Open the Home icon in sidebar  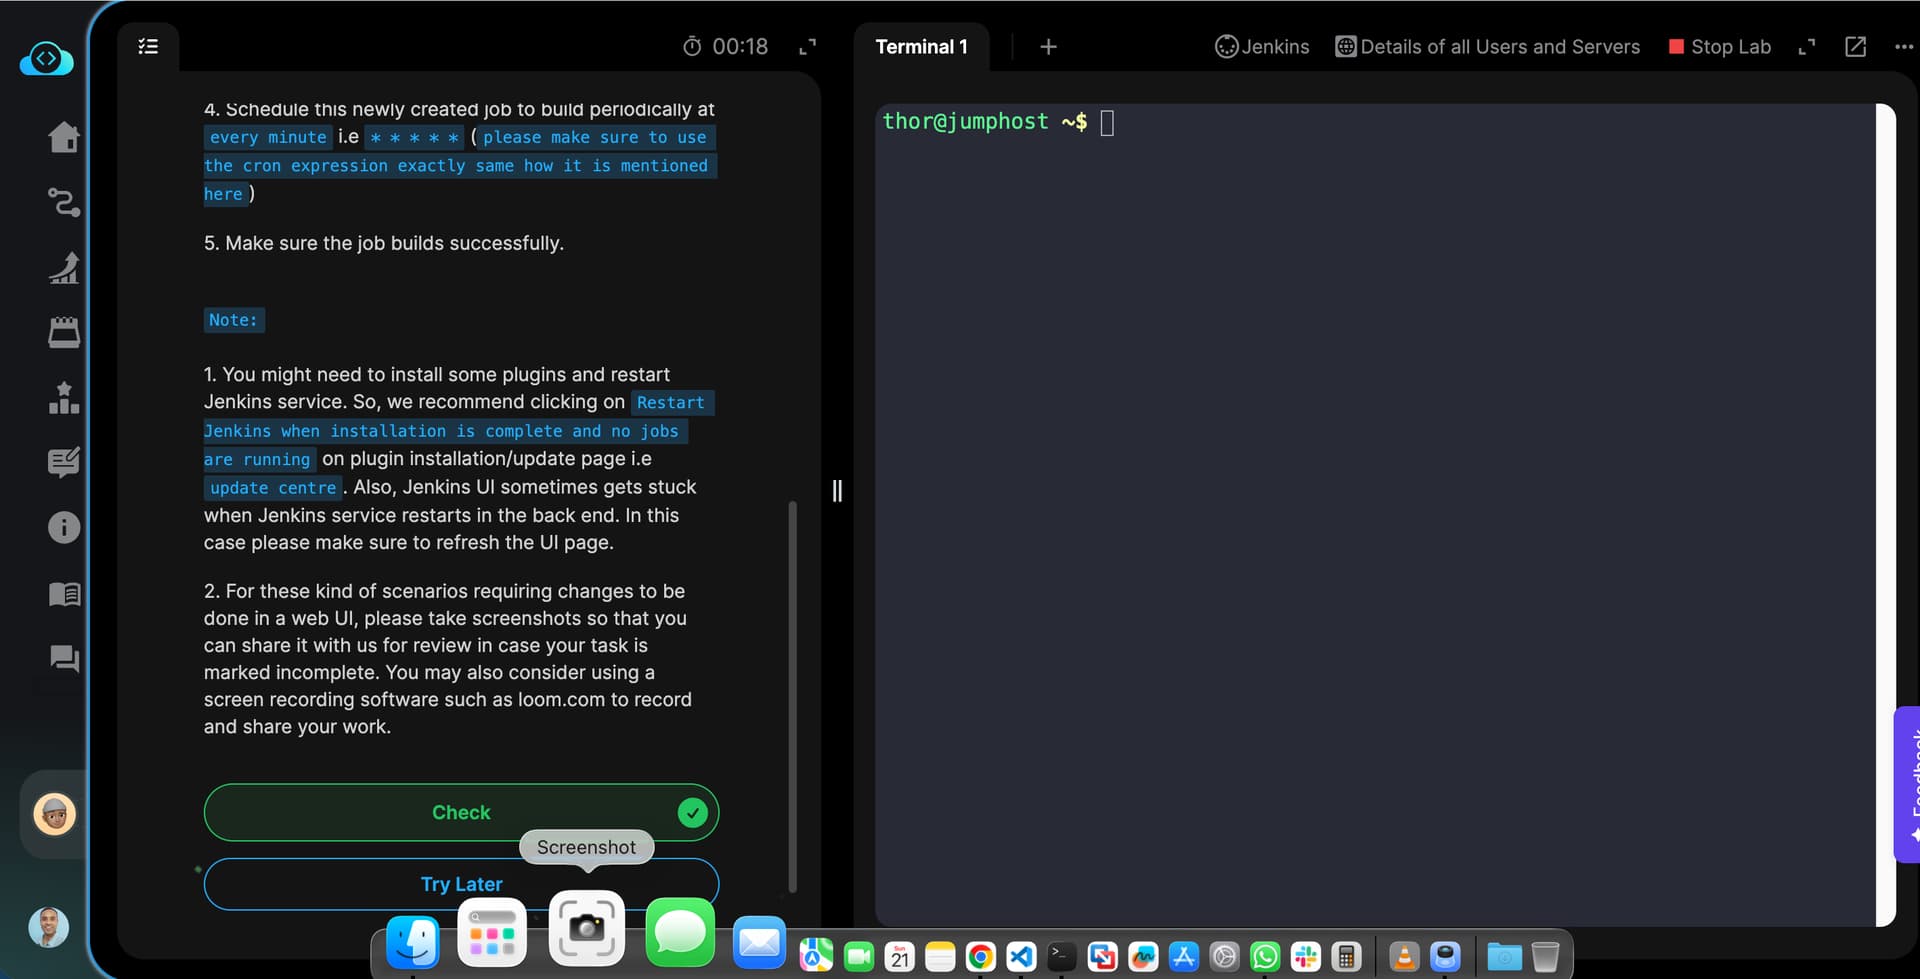[x=64, y=137]
